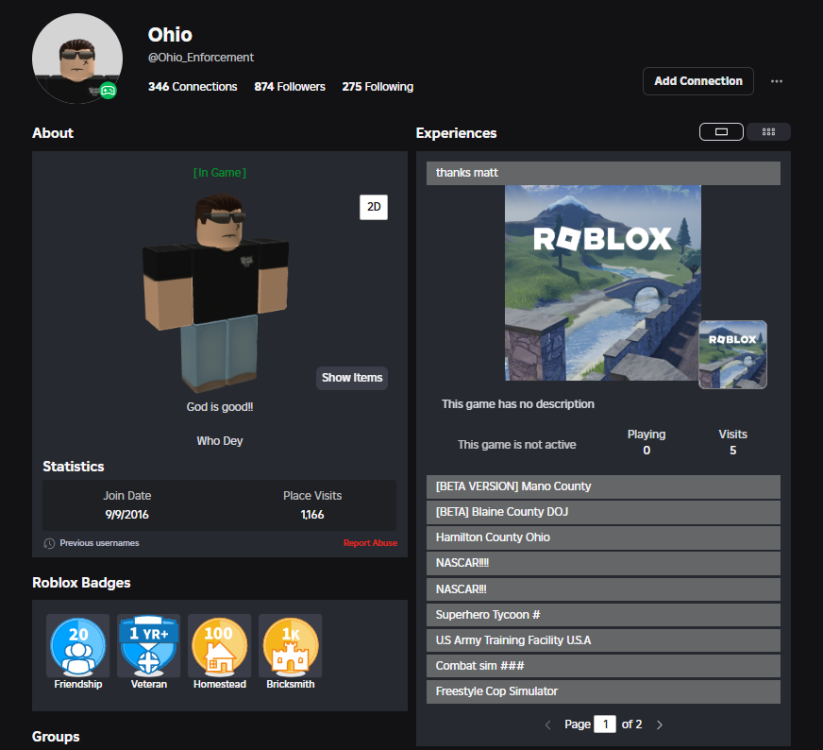Click the Report Abuse link

(x=370, y=543)
